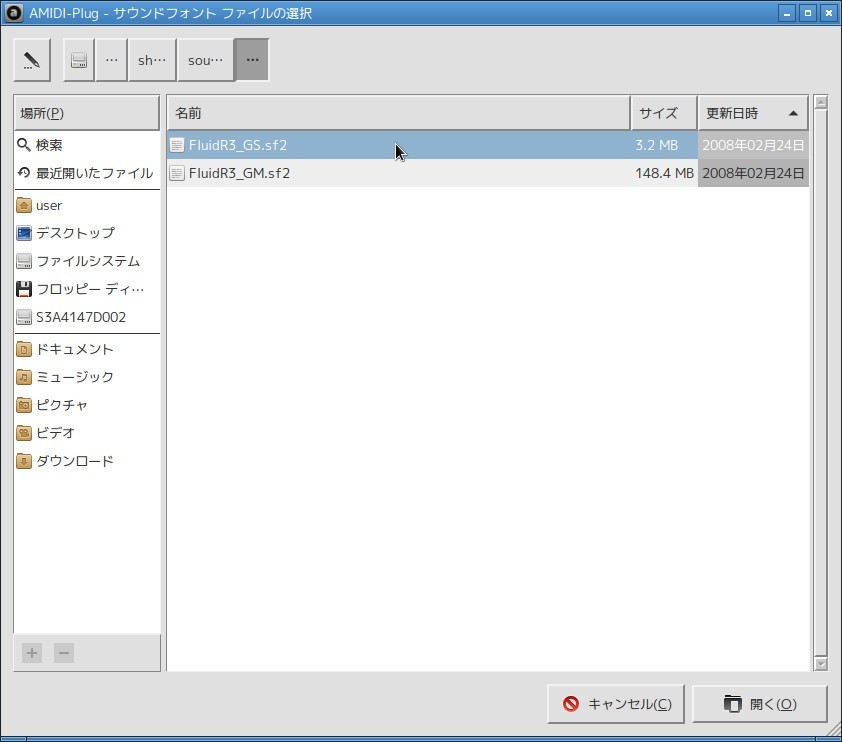Sort files by 名前 column
The height and width of the screenshot is (742, 842).
tap(398, 113)
